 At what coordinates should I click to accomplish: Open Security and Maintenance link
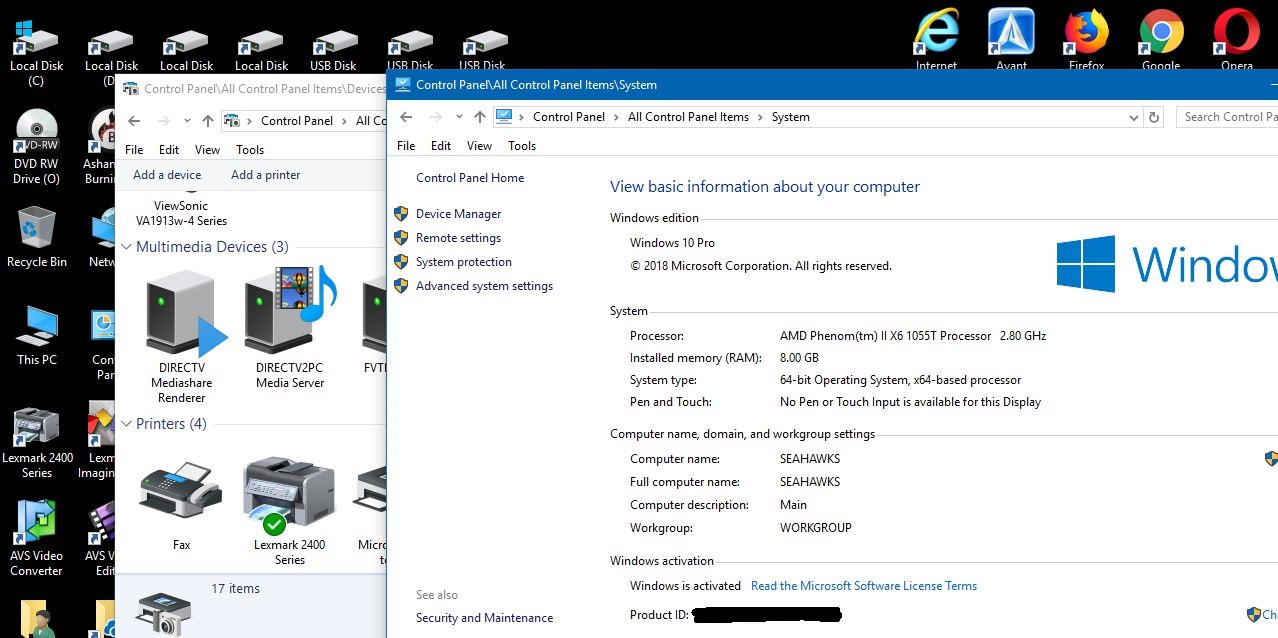pos(484,618)
